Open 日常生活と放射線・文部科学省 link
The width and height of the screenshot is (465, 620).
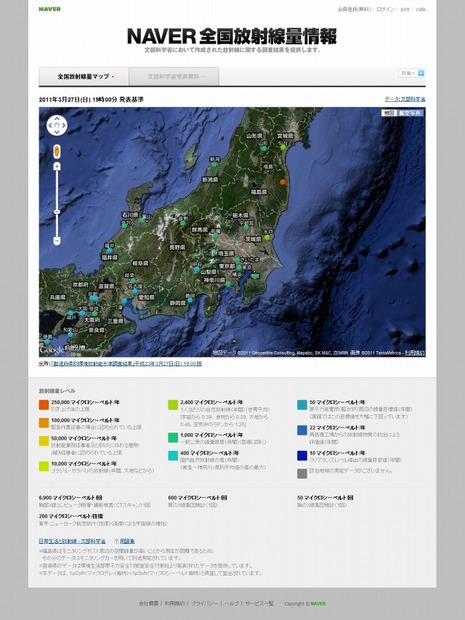(72, 541)
